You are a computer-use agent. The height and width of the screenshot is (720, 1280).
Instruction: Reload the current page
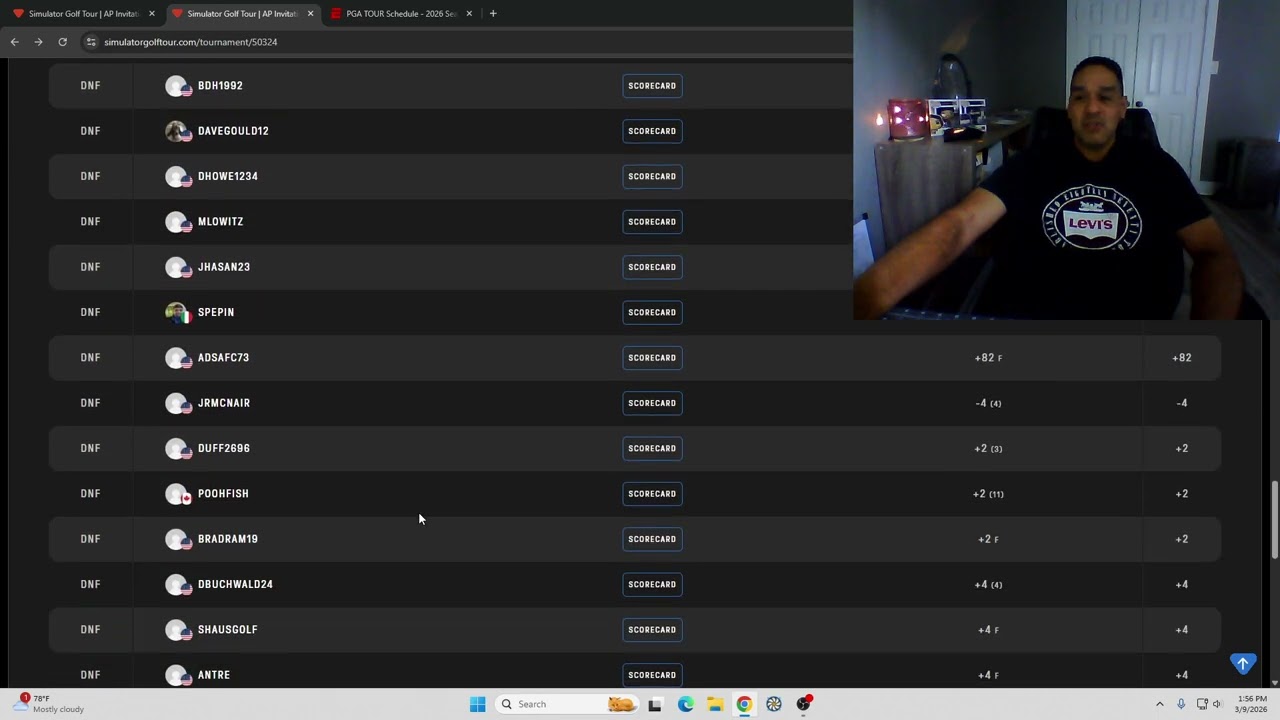coord(62,42)
